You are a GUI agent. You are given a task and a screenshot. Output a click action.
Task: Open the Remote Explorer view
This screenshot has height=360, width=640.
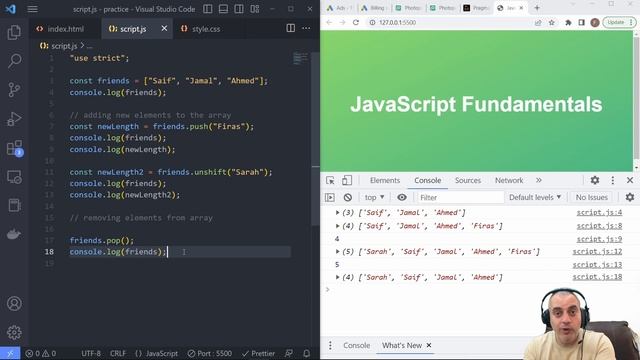click(14, 177)
